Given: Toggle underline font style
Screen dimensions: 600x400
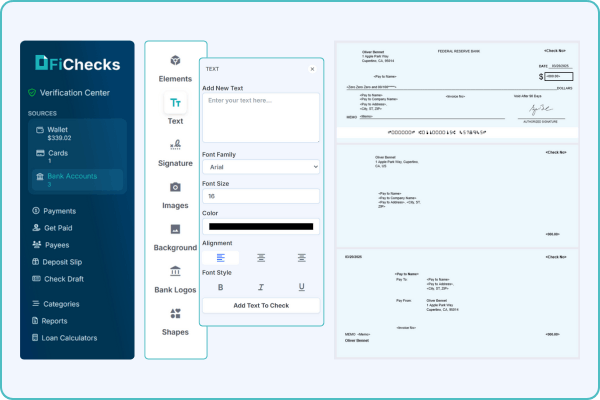Looking at the screenshot, I should pyautogui.click(x=301, y=287).
